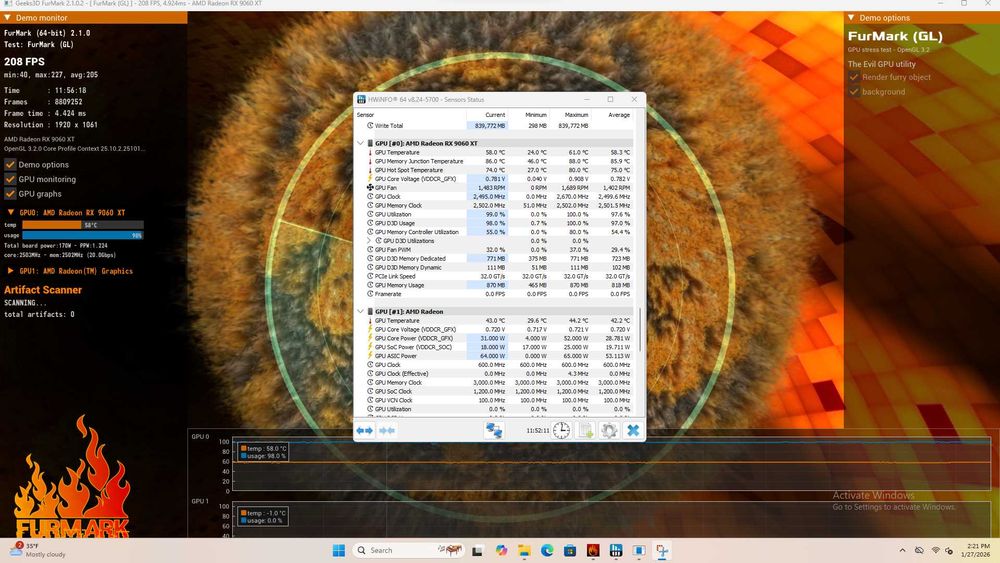Select the GPU ASIC Power row

click(495, 356)
